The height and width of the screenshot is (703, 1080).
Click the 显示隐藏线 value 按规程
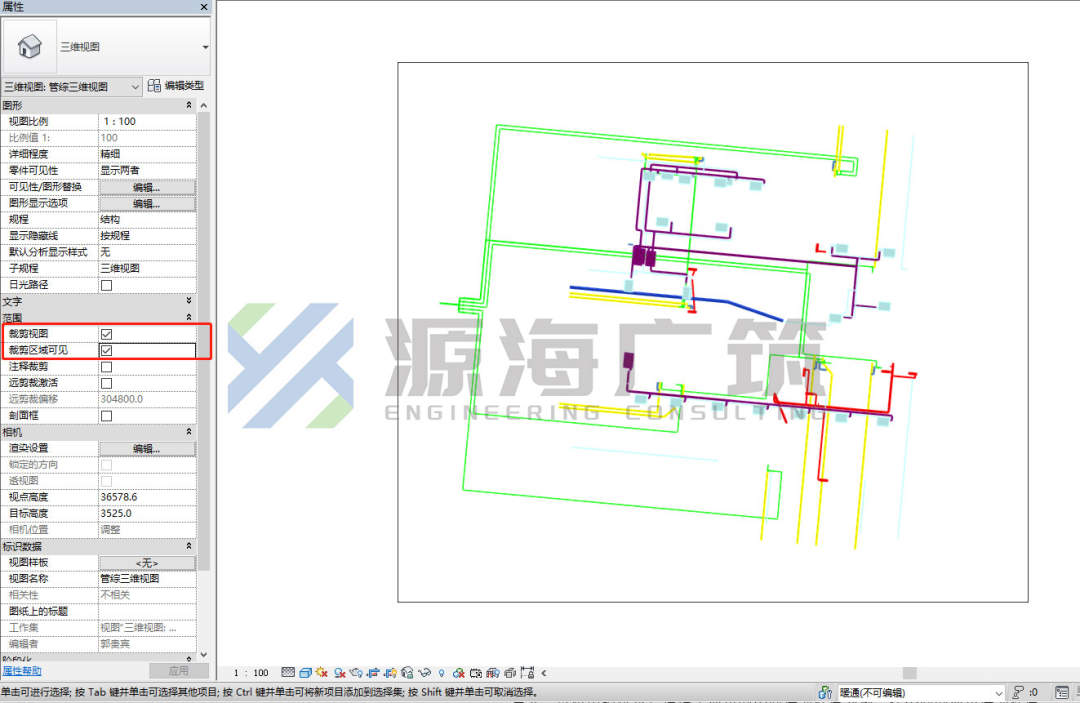(x=147, y=235)
